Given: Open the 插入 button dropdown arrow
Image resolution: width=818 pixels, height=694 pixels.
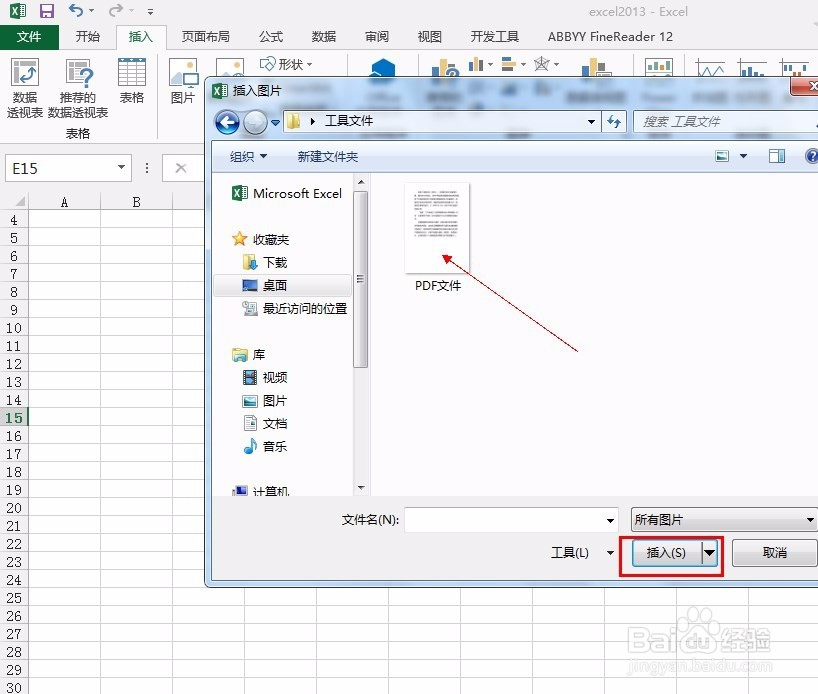Looking at the screenshot, I should 710,553.
